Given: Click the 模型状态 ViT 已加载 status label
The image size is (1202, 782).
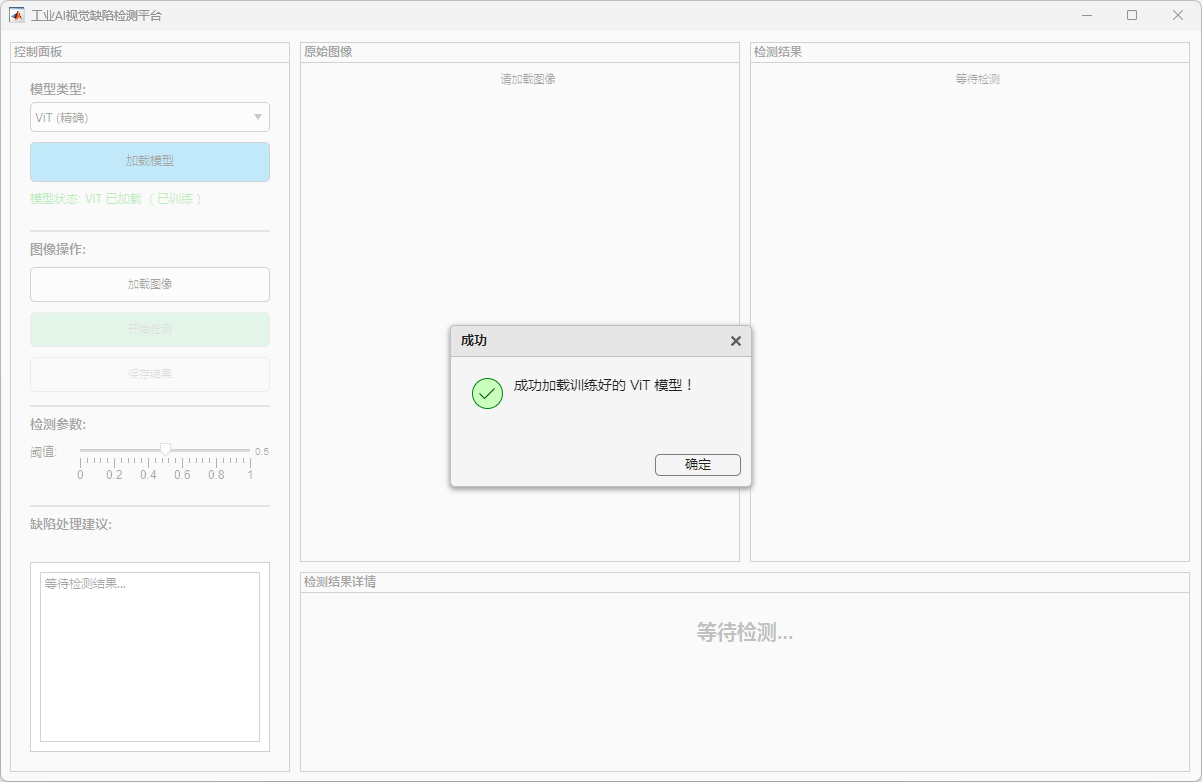Looking at the screenshot, I should pyautogui.click(x=116, y=199).
